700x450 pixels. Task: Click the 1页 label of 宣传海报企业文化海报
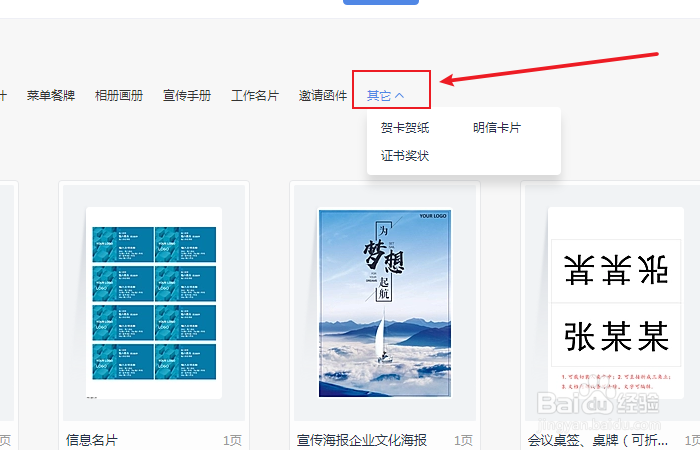463,441
